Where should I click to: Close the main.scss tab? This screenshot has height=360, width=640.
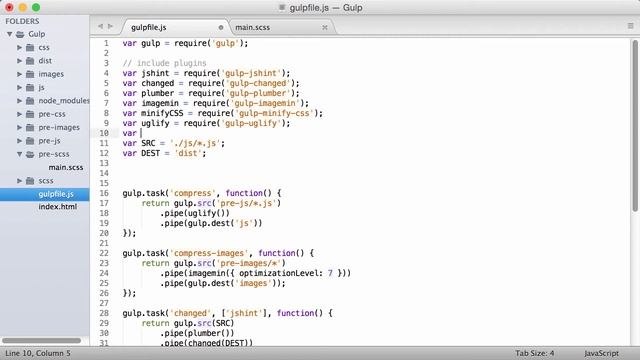click(x=324, y=27)
